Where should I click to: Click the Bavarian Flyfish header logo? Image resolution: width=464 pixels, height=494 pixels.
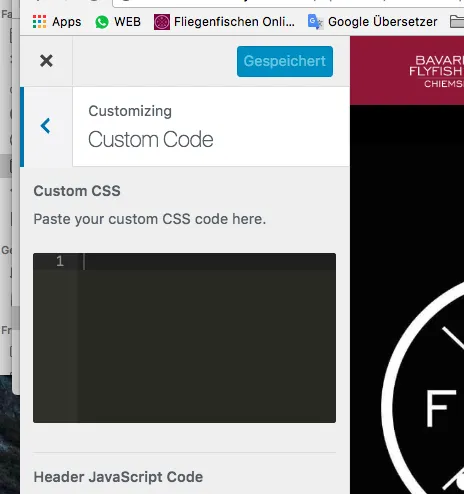[x=436, y=71]
